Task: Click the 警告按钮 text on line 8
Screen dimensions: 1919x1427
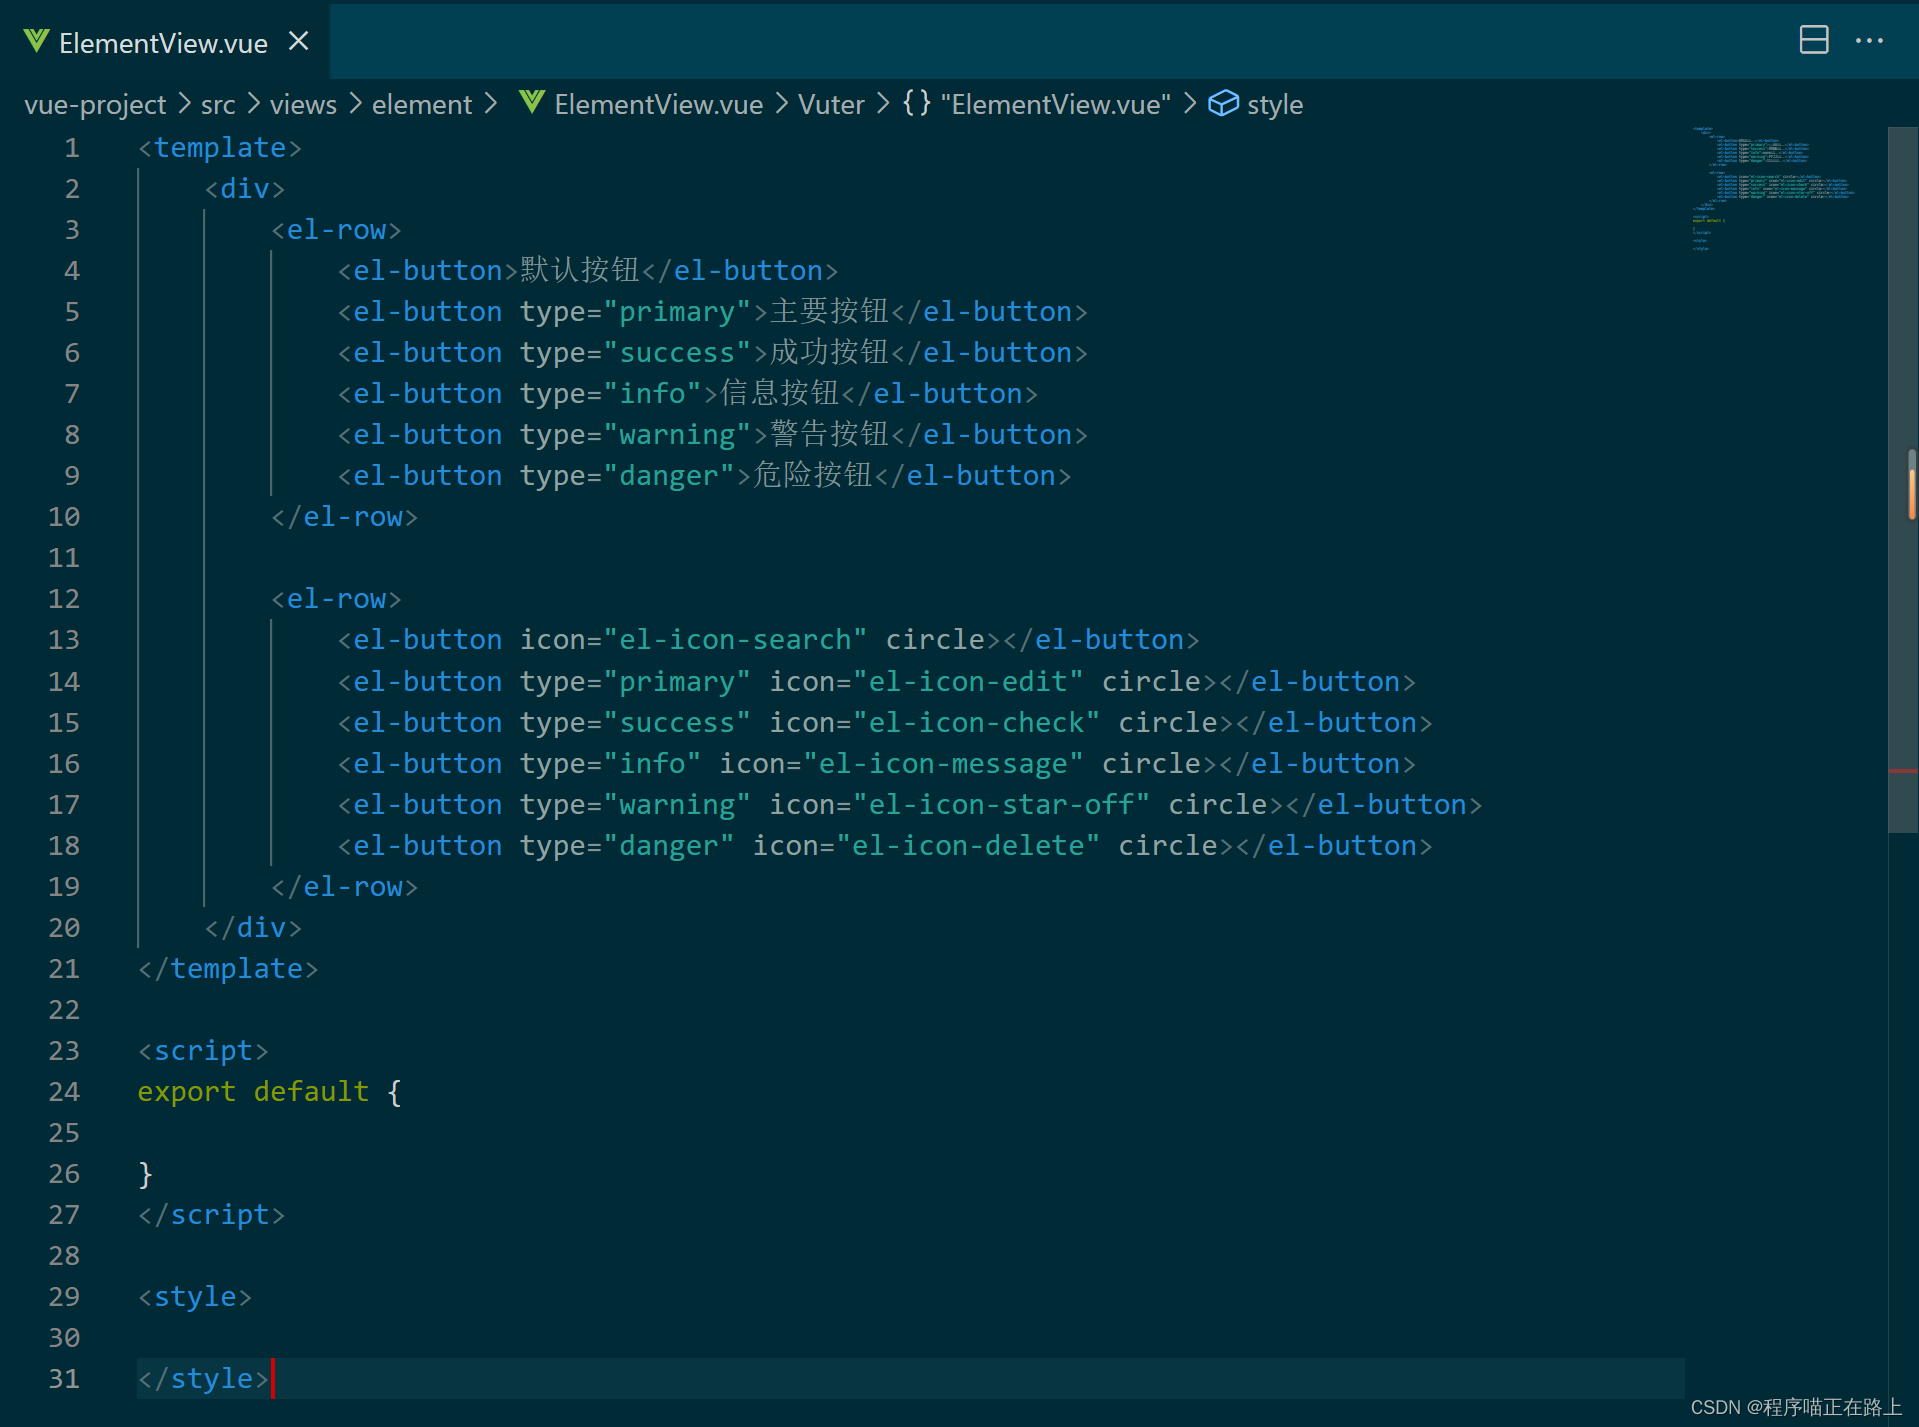Action: 828,435
